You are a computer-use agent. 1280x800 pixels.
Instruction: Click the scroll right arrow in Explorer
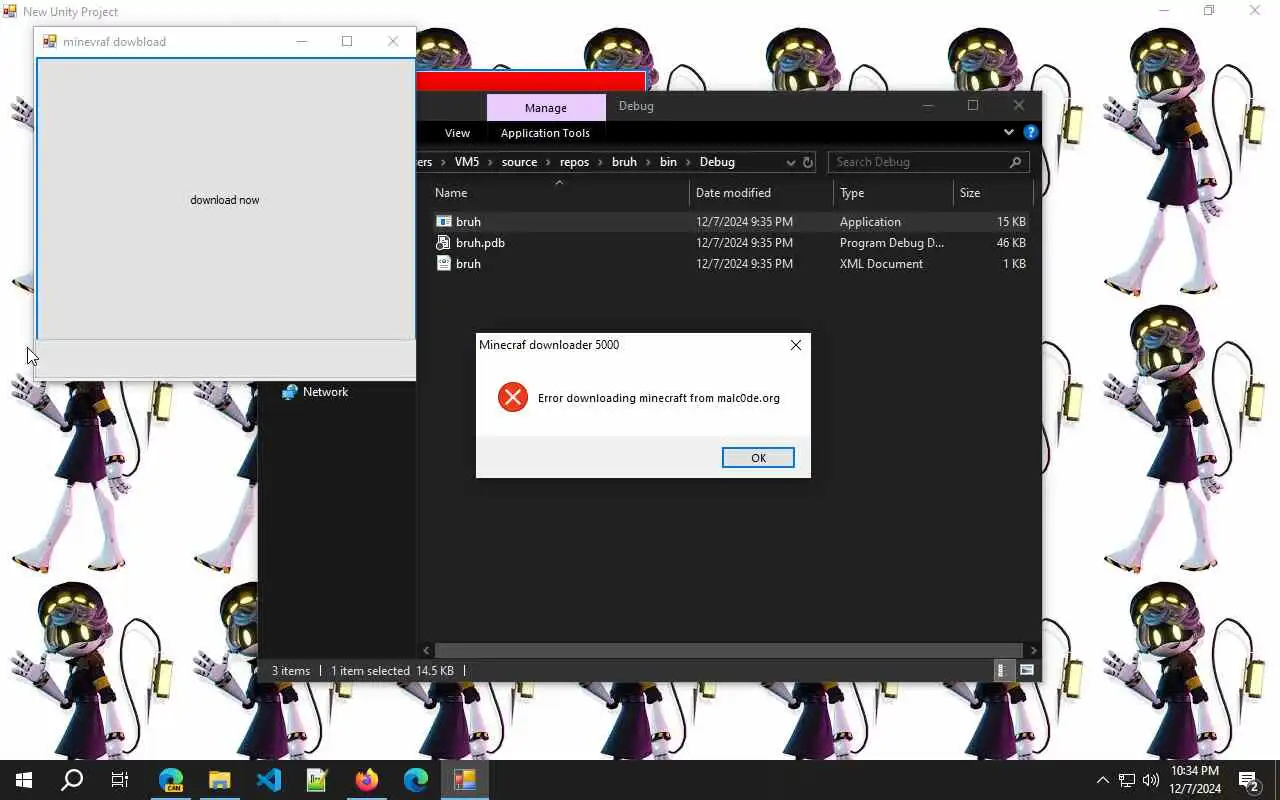click(1033, 650)
